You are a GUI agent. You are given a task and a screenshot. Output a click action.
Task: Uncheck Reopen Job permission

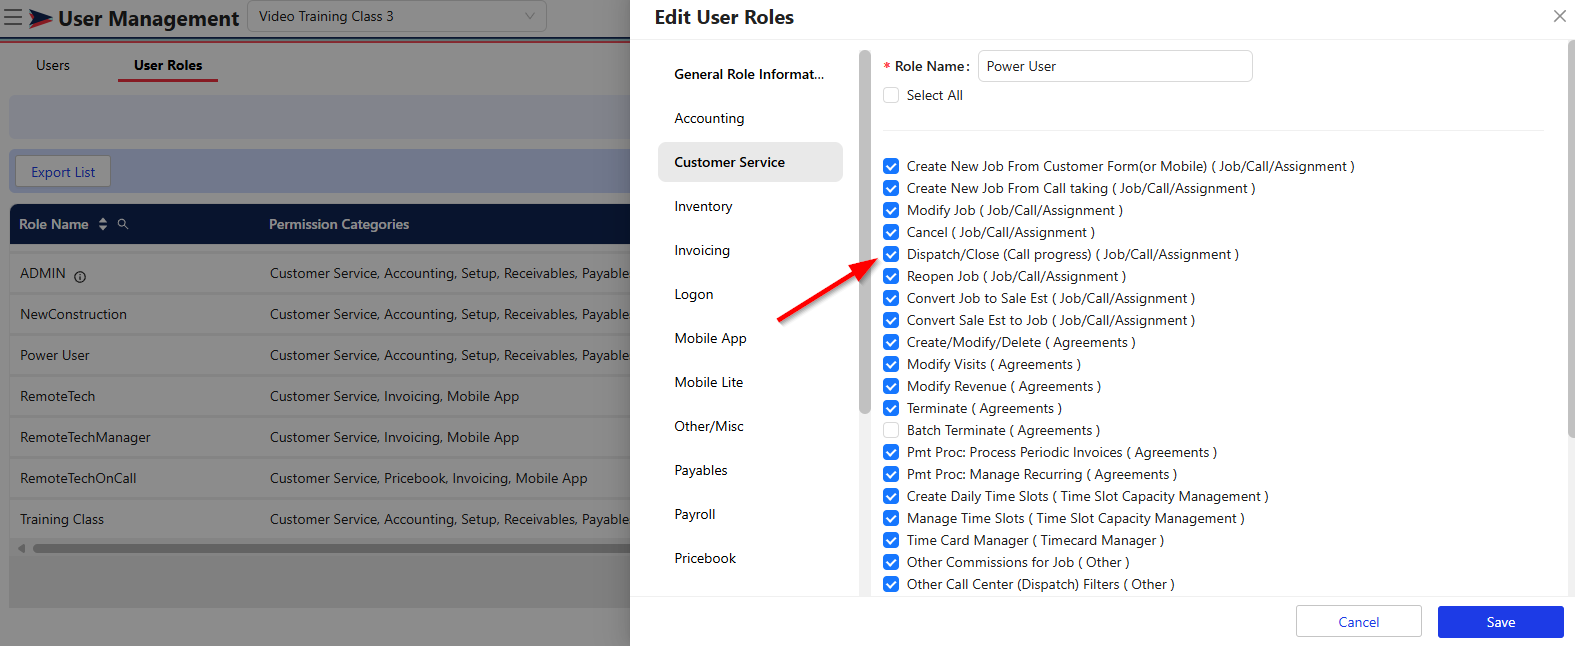(x=891, y=276)
